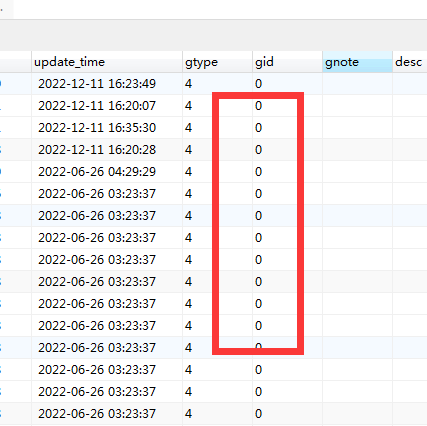Image resolution: width=427 pixels, height=426 pixels.
Task: Click the update_time cell showing 2022-12-11 16:20:07
Action: click(x=107, y=106)
